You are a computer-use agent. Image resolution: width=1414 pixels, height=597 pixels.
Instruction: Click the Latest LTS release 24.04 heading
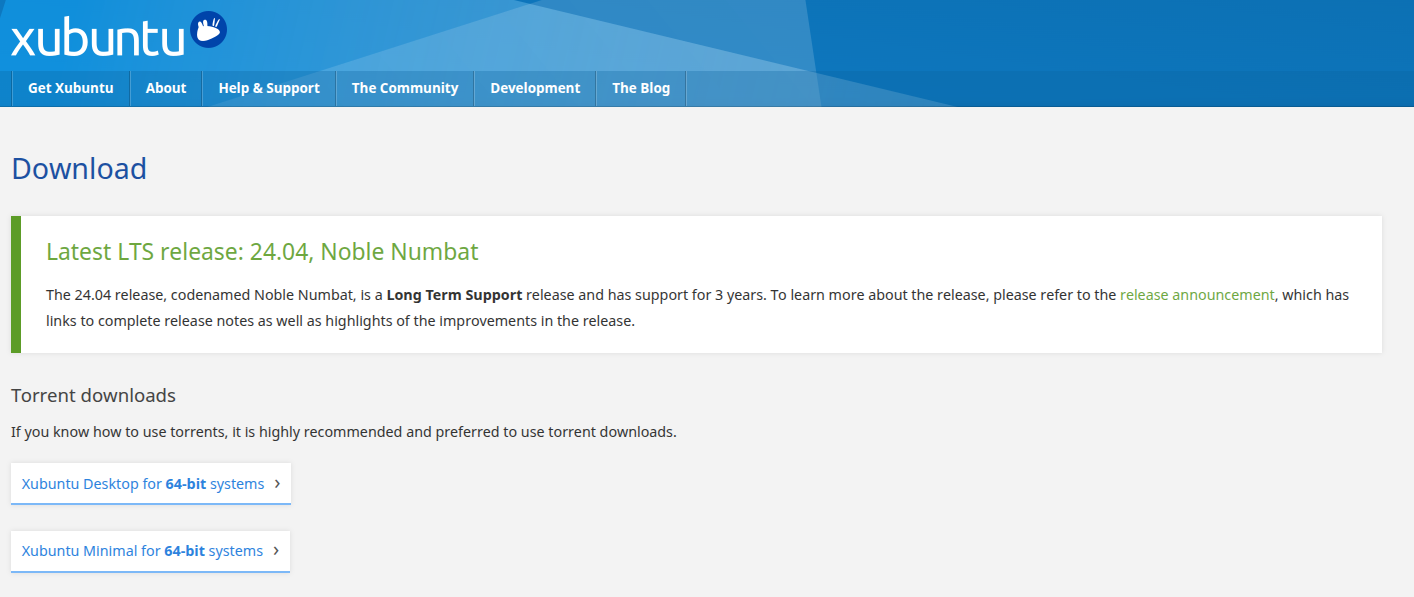coord(262,251)
